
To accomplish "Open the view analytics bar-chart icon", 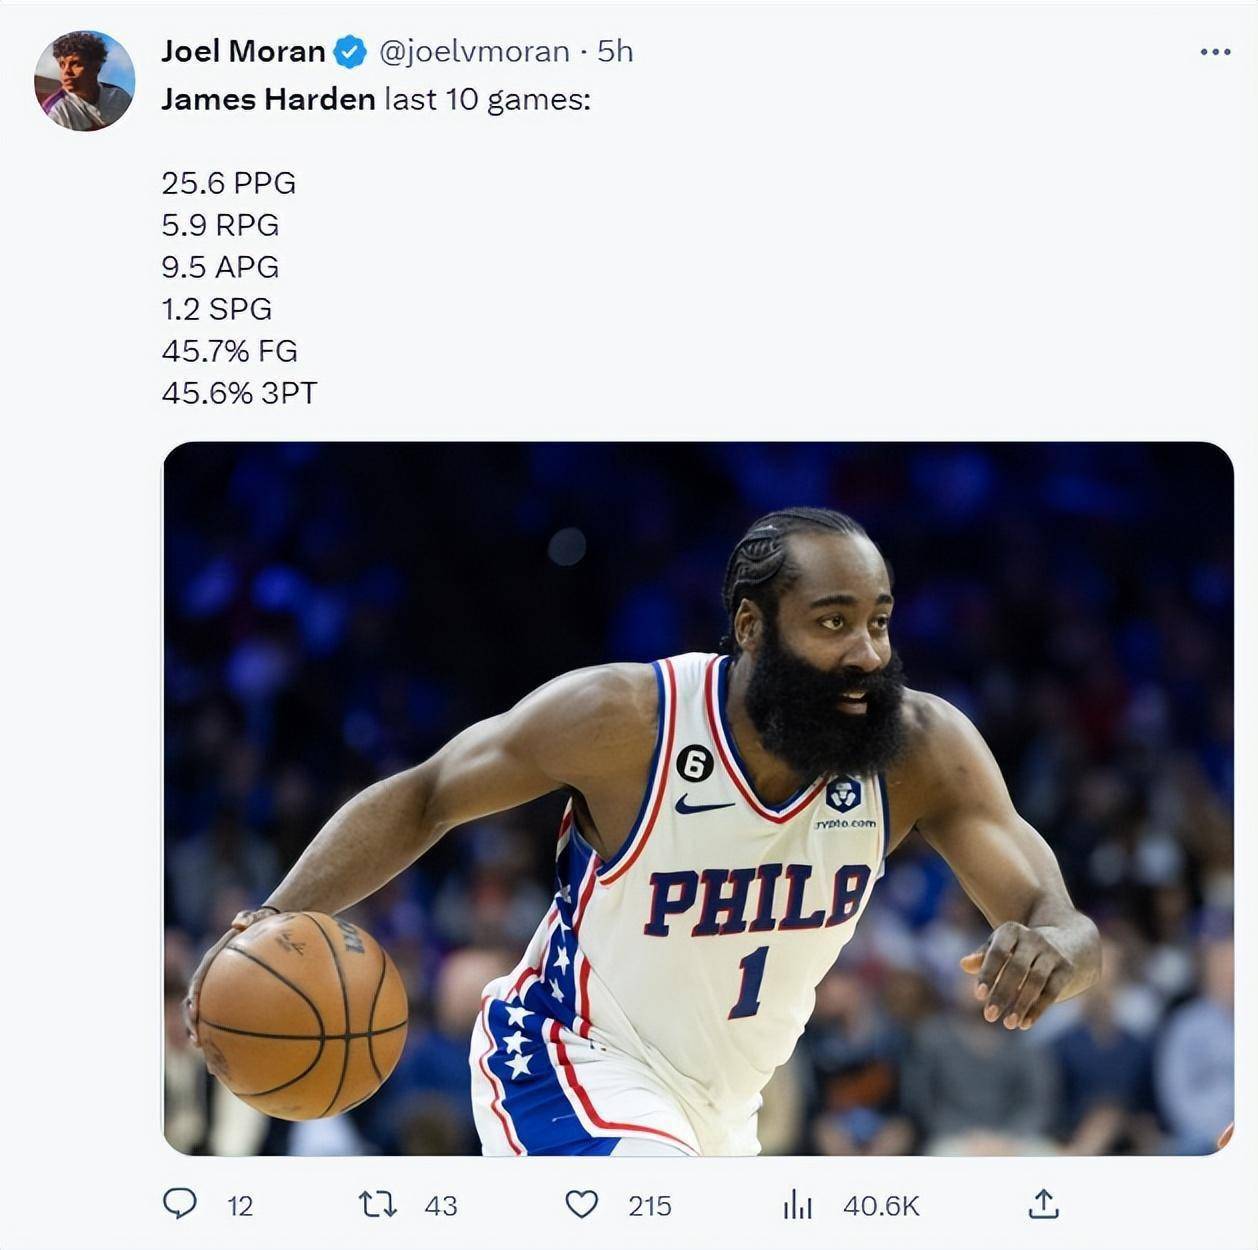I will [797, 1204].
